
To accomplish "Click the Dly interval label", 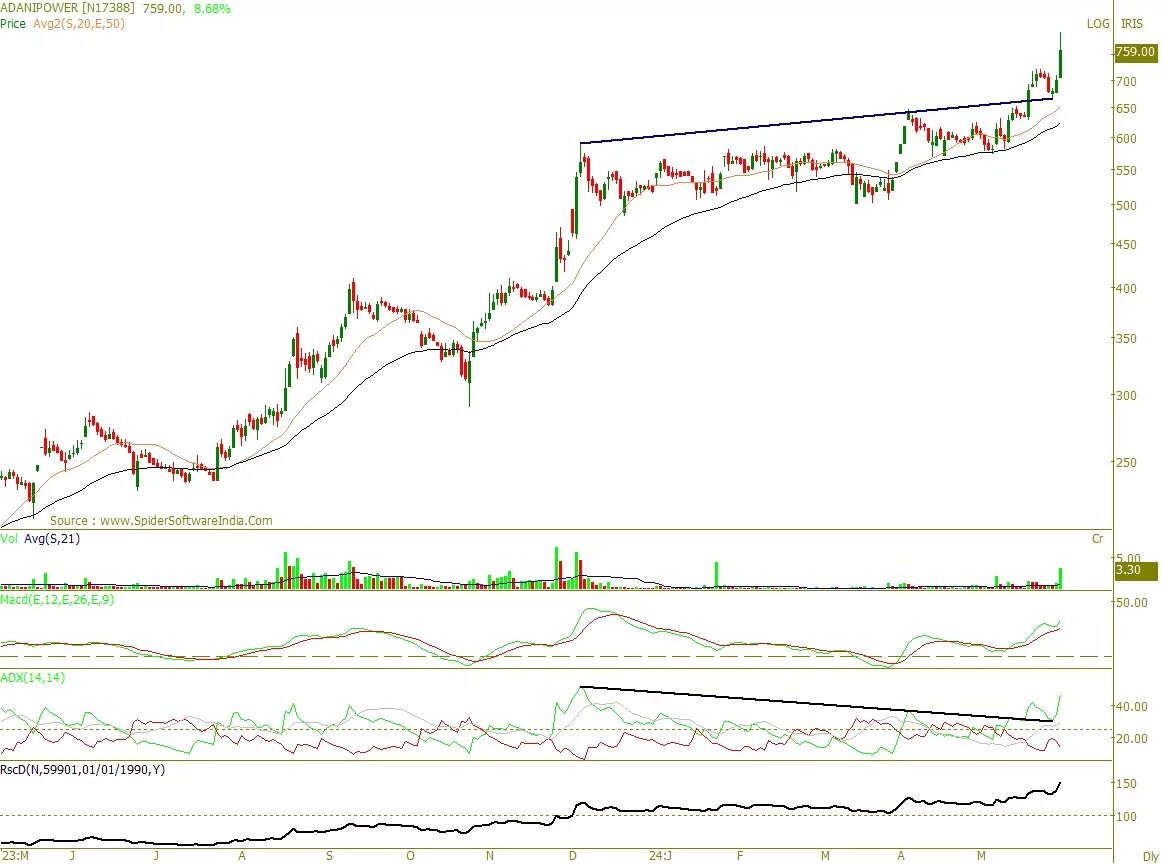I will [x=1149, y=856].
